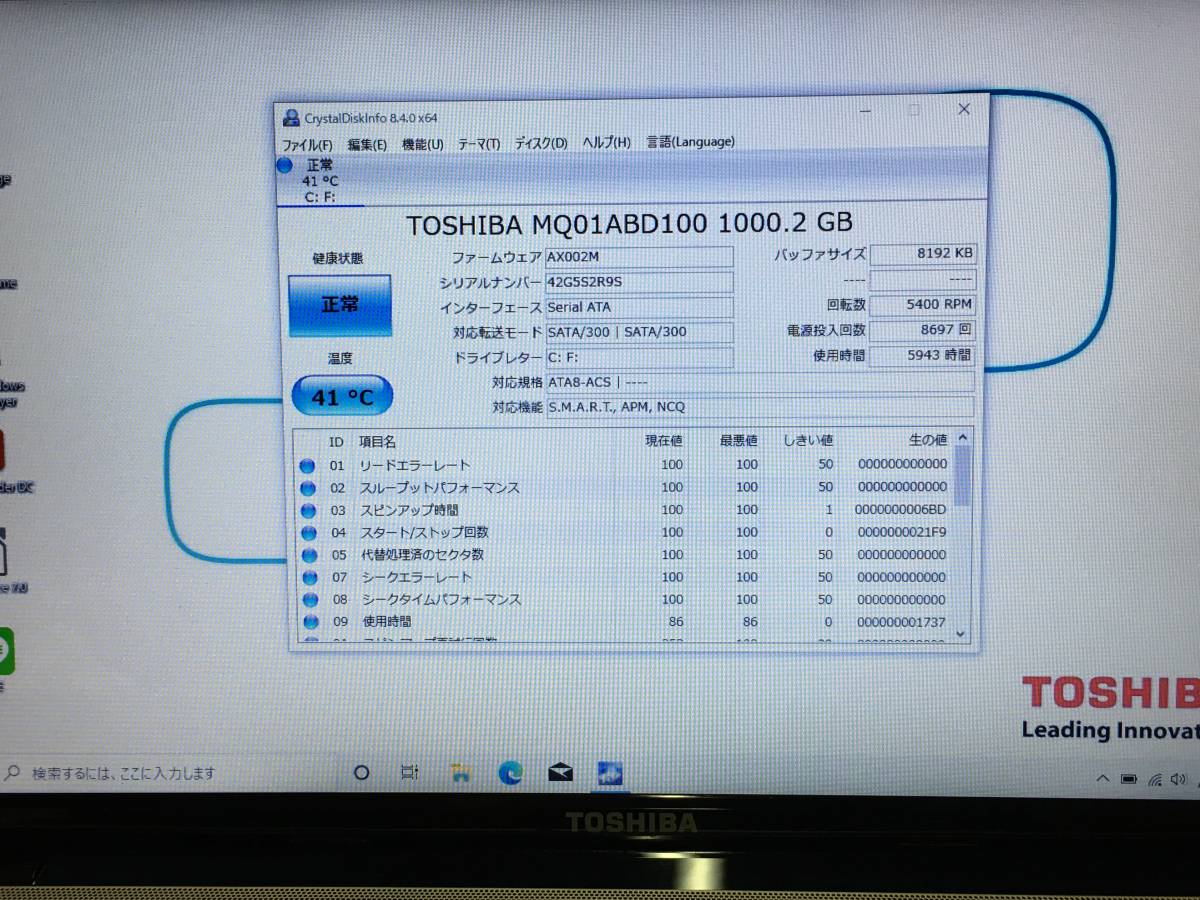Select the シークタイムパフォーマンス attribute row

point(624,600)
